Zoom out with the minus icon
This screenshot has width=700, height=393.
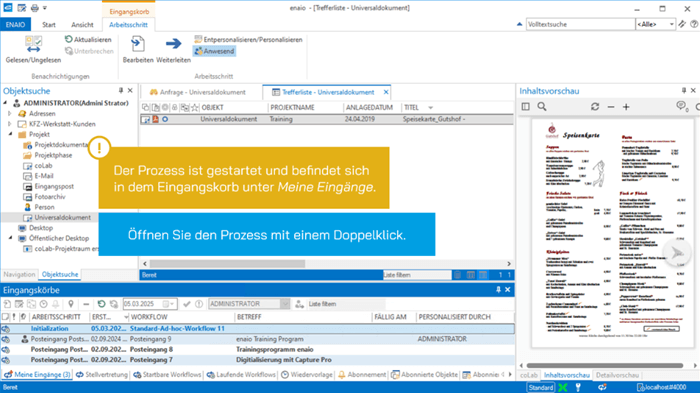611,107
